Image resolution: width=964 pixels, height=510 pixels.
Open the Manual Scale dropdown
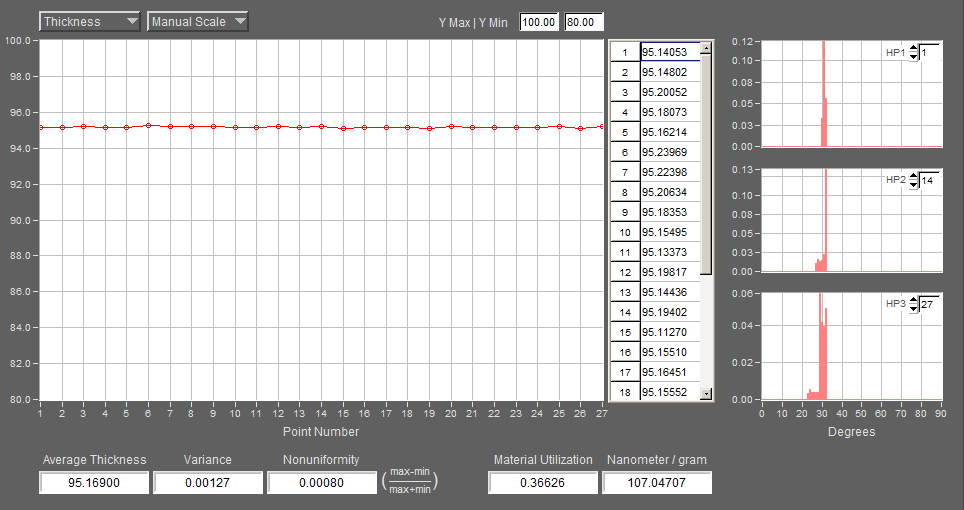click(197, 22)
